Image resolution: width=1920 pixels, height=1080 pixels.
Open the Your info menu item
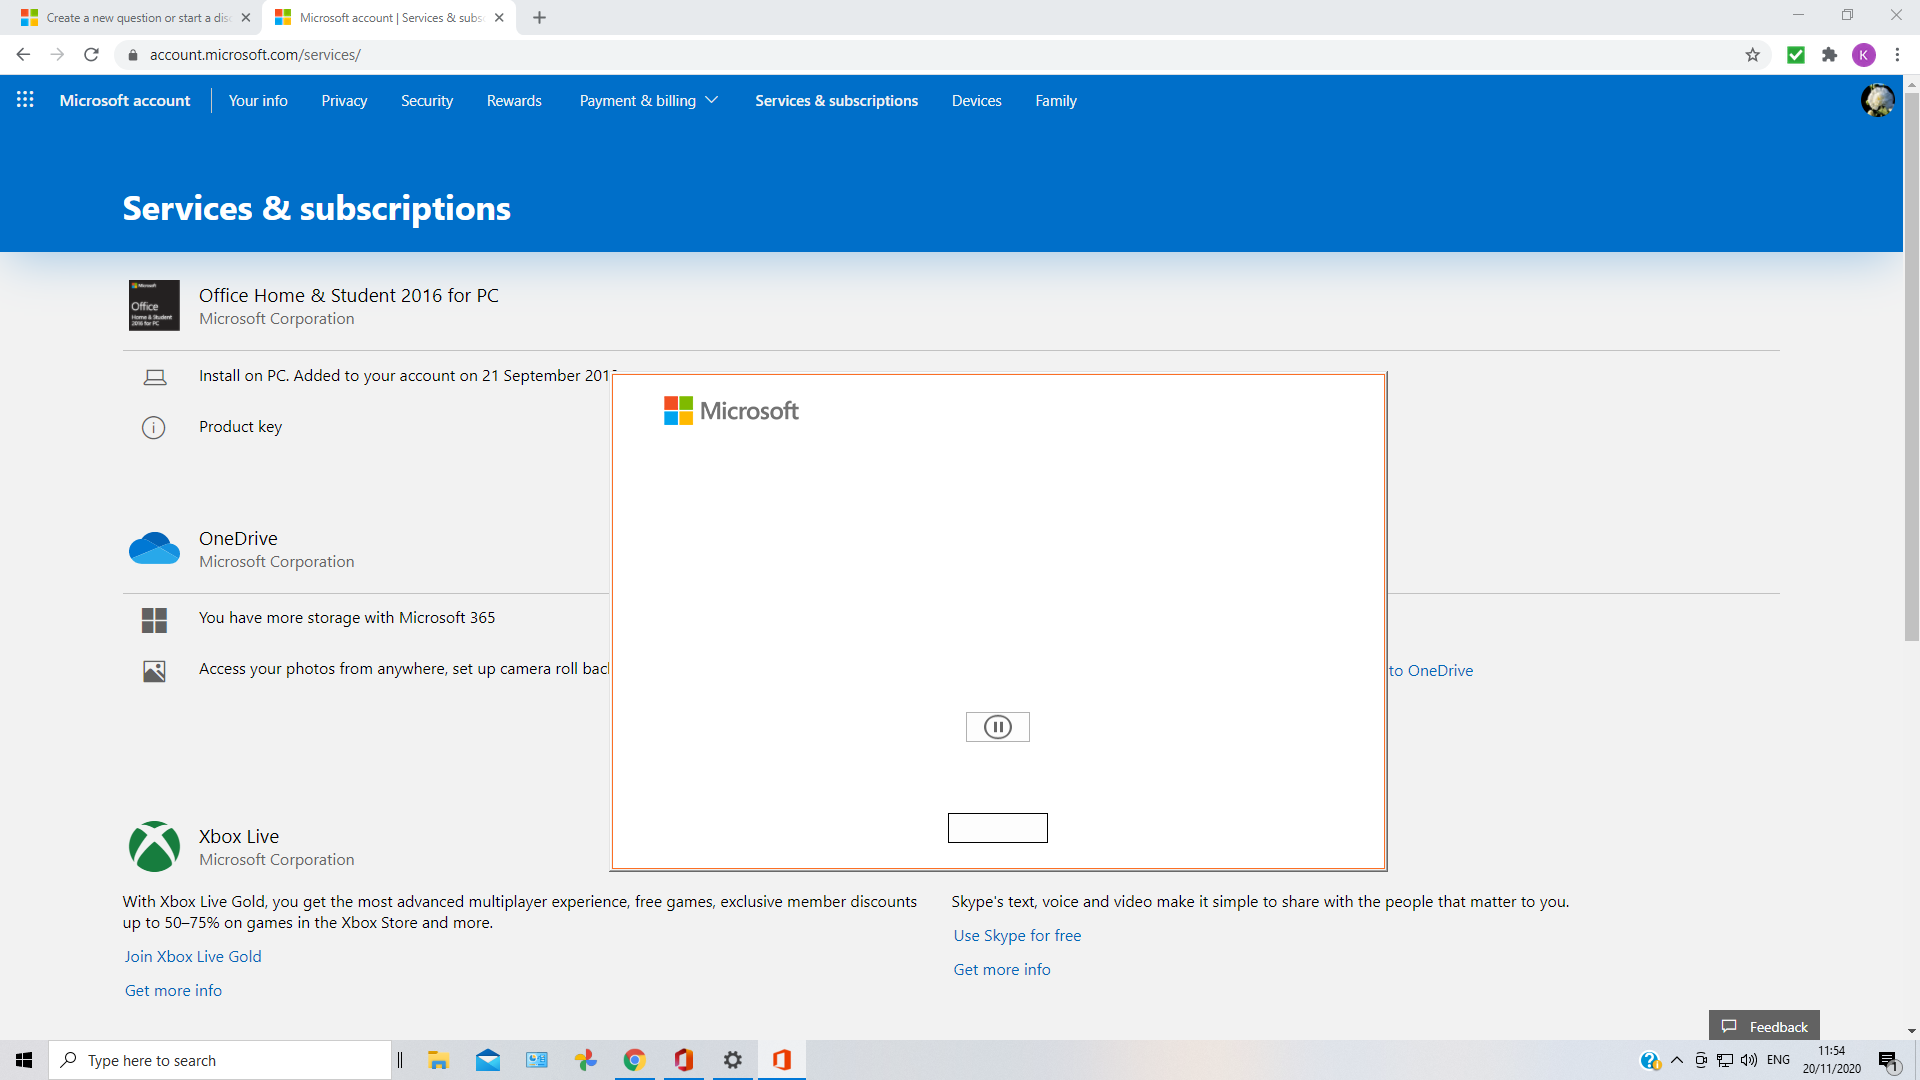[258, 100]
